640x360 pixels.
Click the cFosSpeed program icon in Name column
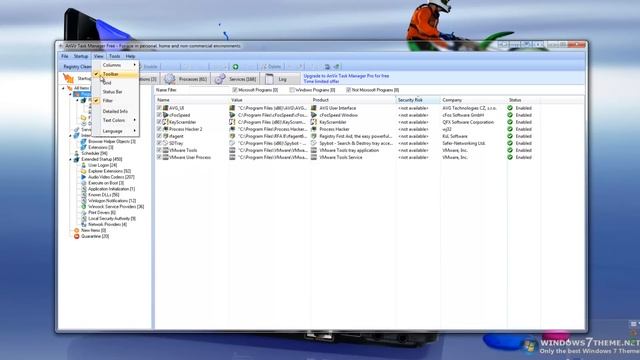[x=166, y=115]
